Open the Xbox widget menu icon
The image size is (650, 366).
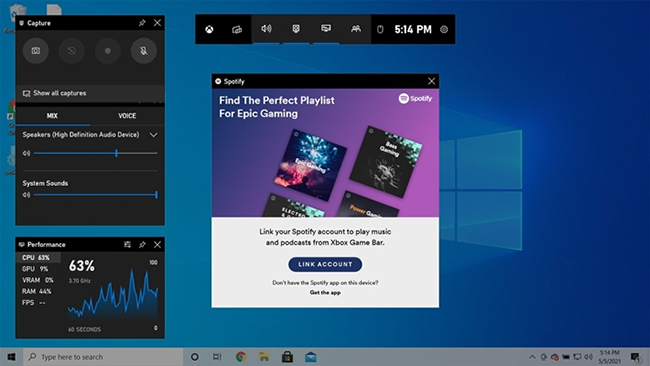pyautogui.click(x=209, y=29)
